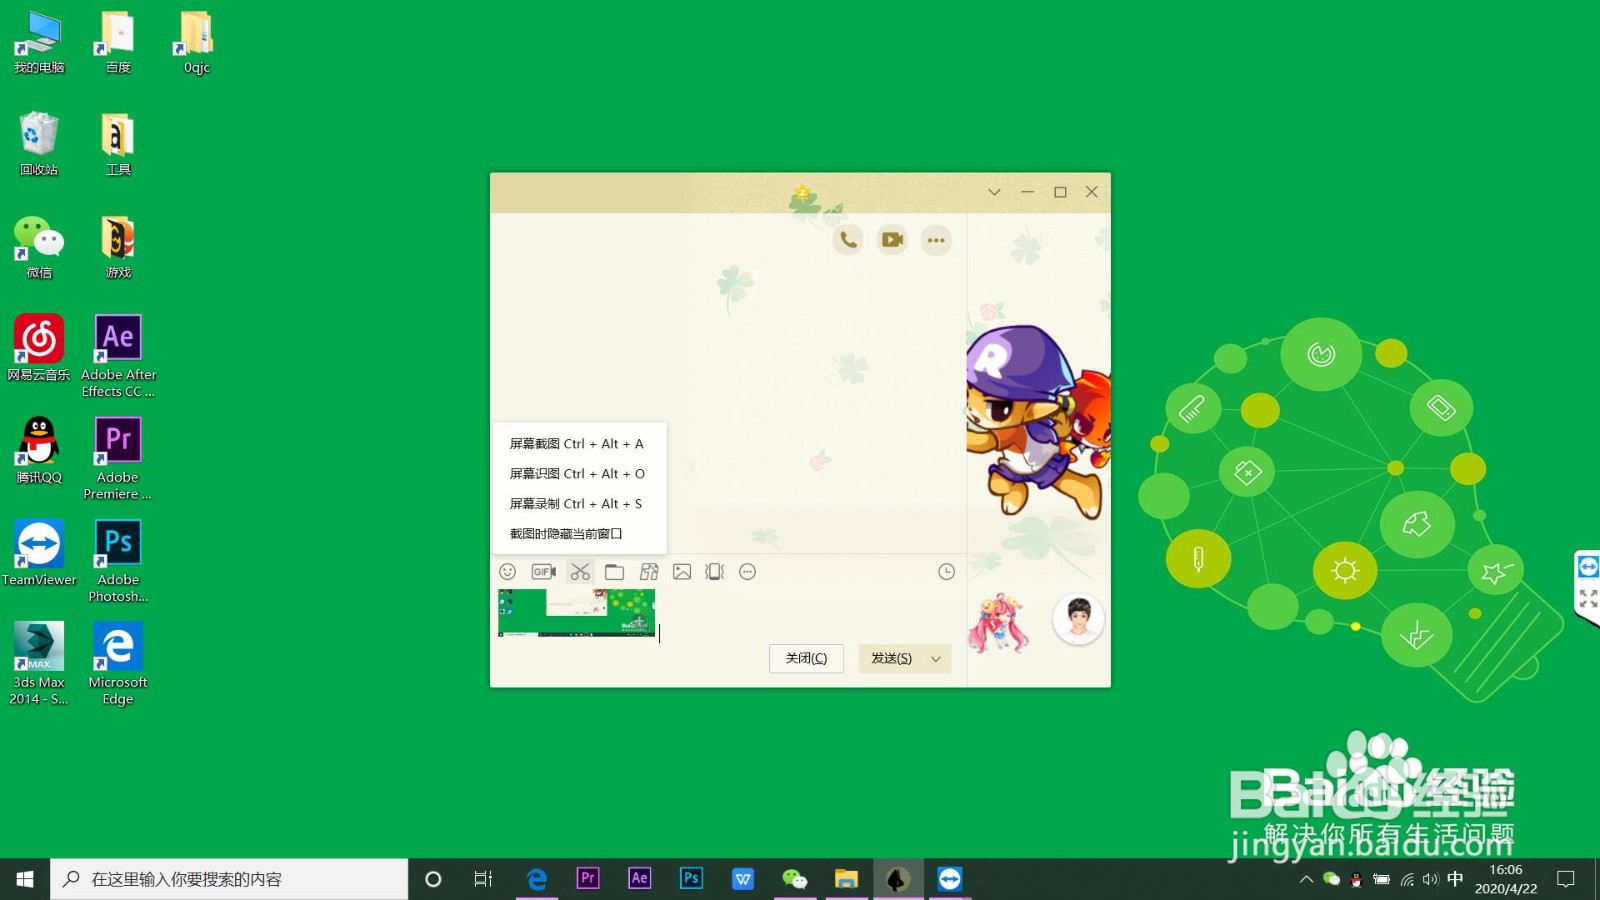Open the GIF panel
Viewport: 1600px width, 900px height.
click(543, 571)
